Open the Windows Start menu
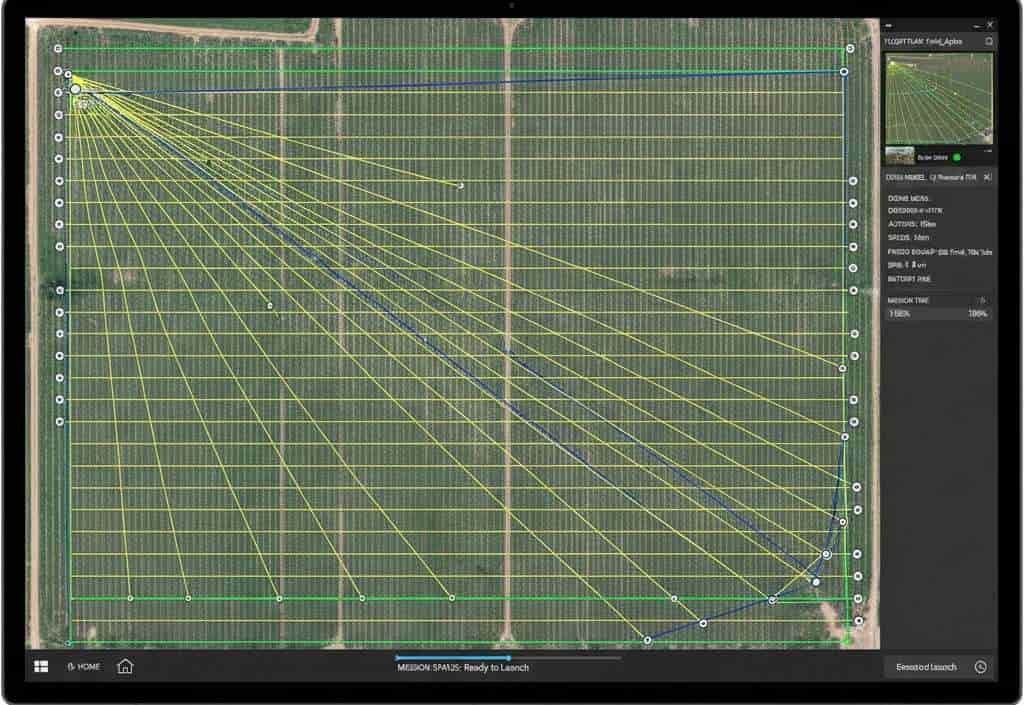The width and height of the screenshot is (1024, 705). click(x=40, y=667)
